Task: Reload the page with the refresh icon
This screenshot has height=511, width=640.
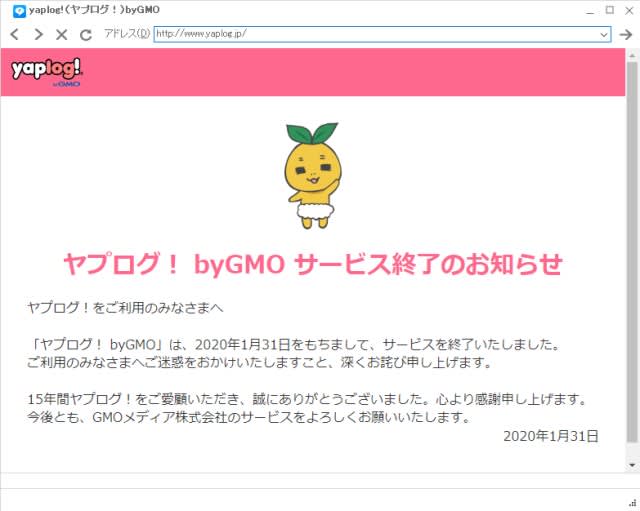Action: point(86,35)
